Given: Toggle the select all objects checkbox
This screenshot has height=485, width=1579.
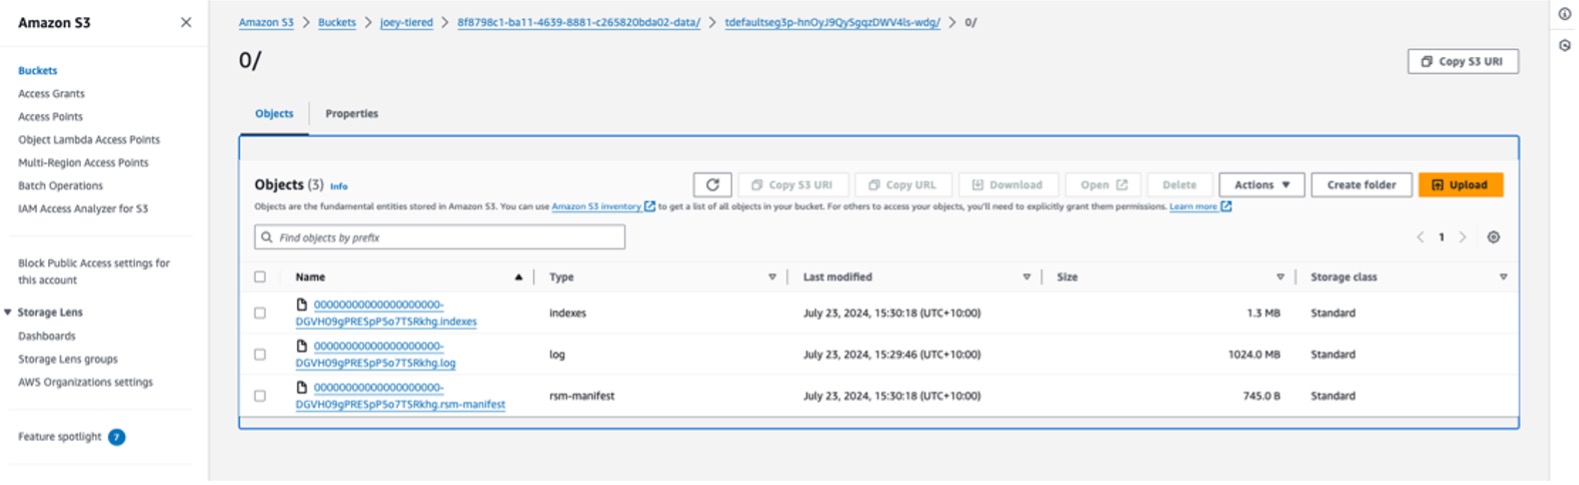Looking at the screenshot, I should coord(260,277).
